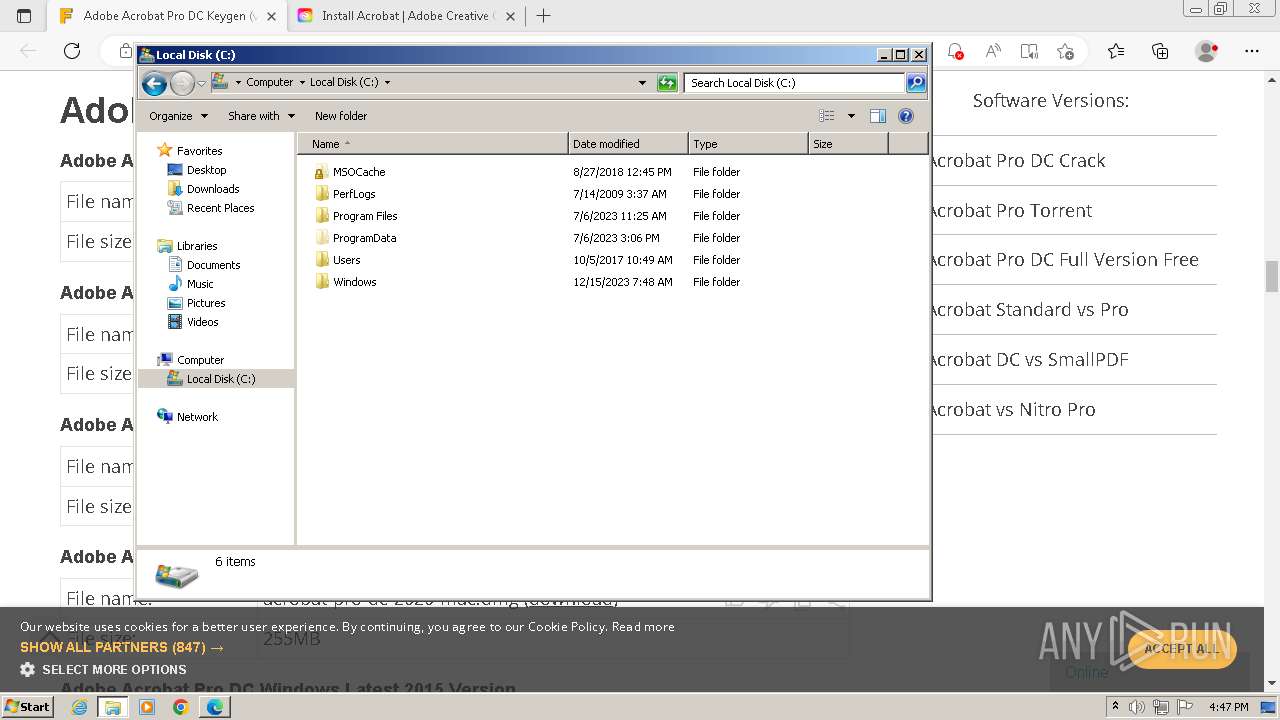
Task: Open the Acrobat Pro DC Crack link
Action: pos(1018,160)
